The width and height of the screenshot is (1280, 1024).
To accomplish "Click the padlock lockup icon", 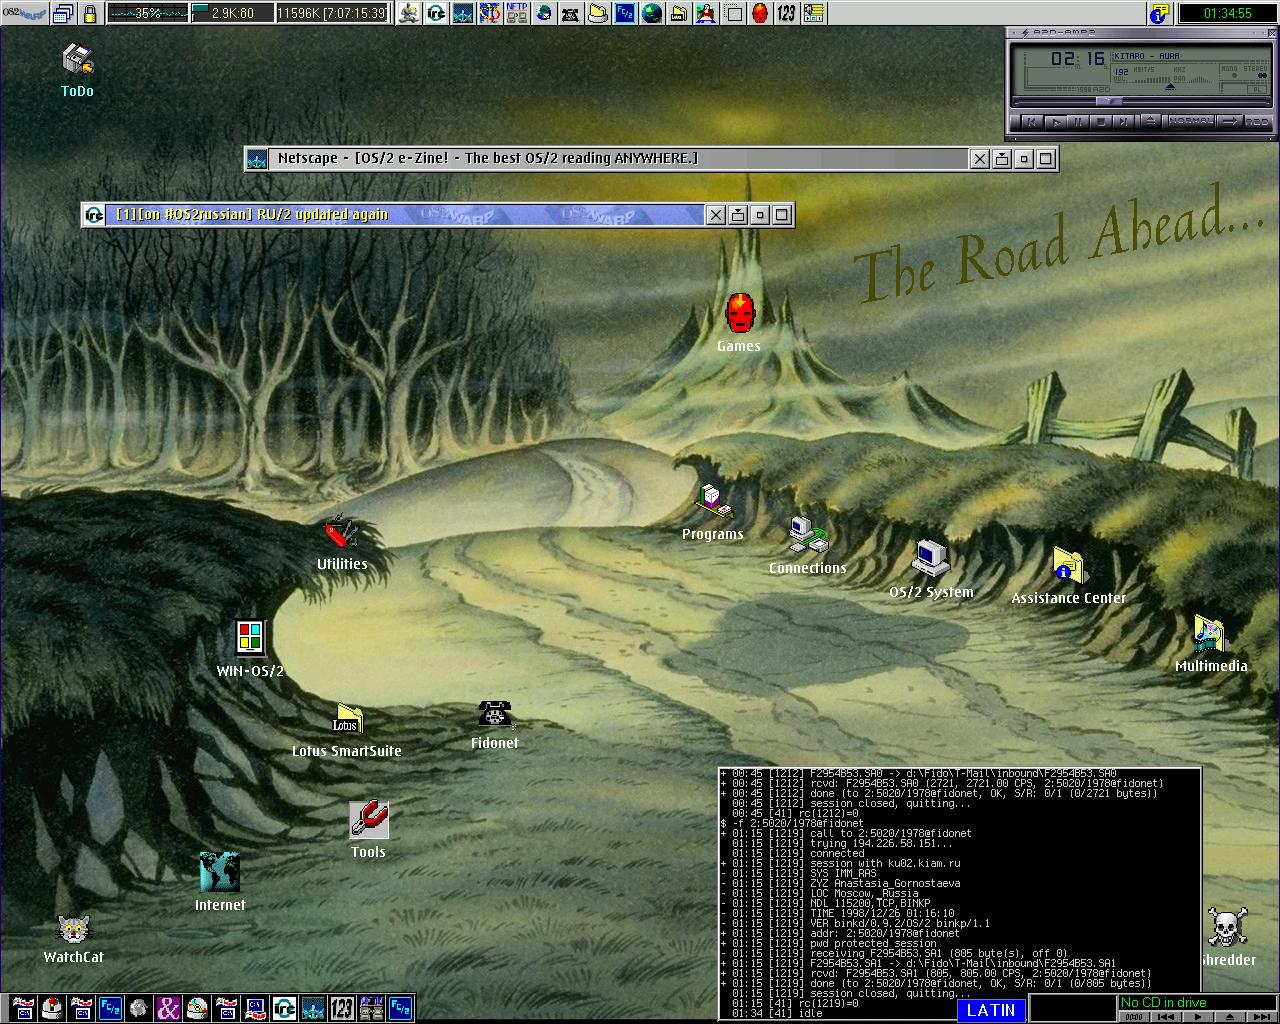I will click(x=90, y=14).
